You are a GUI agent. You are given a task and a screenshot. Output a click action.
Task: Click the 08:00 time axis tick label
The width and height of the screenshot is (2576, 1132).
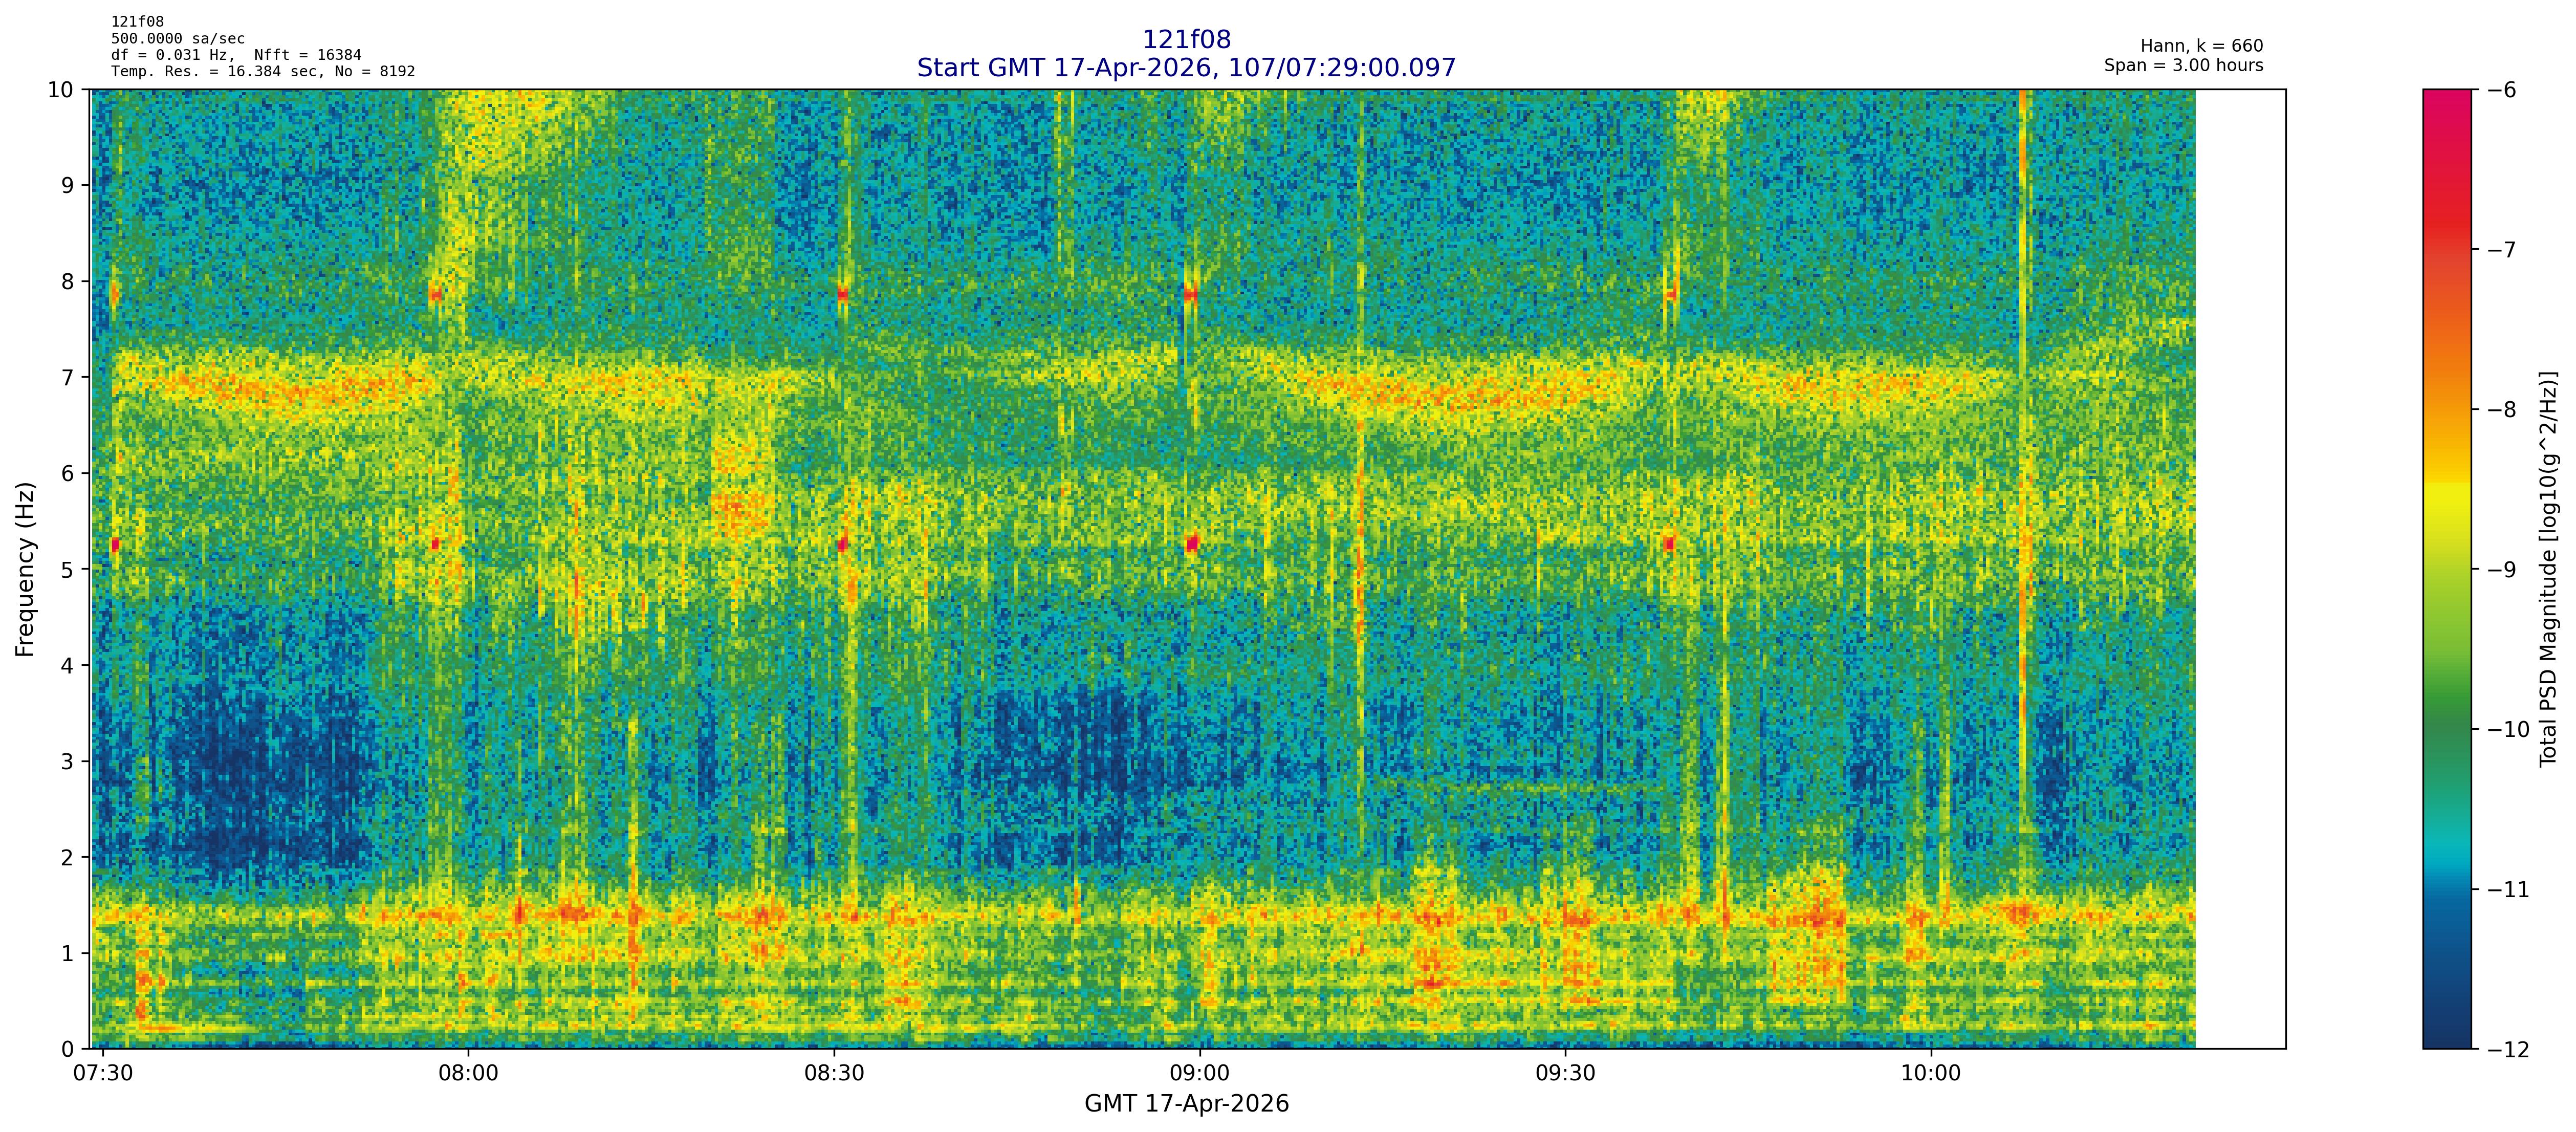(468, 1074)
